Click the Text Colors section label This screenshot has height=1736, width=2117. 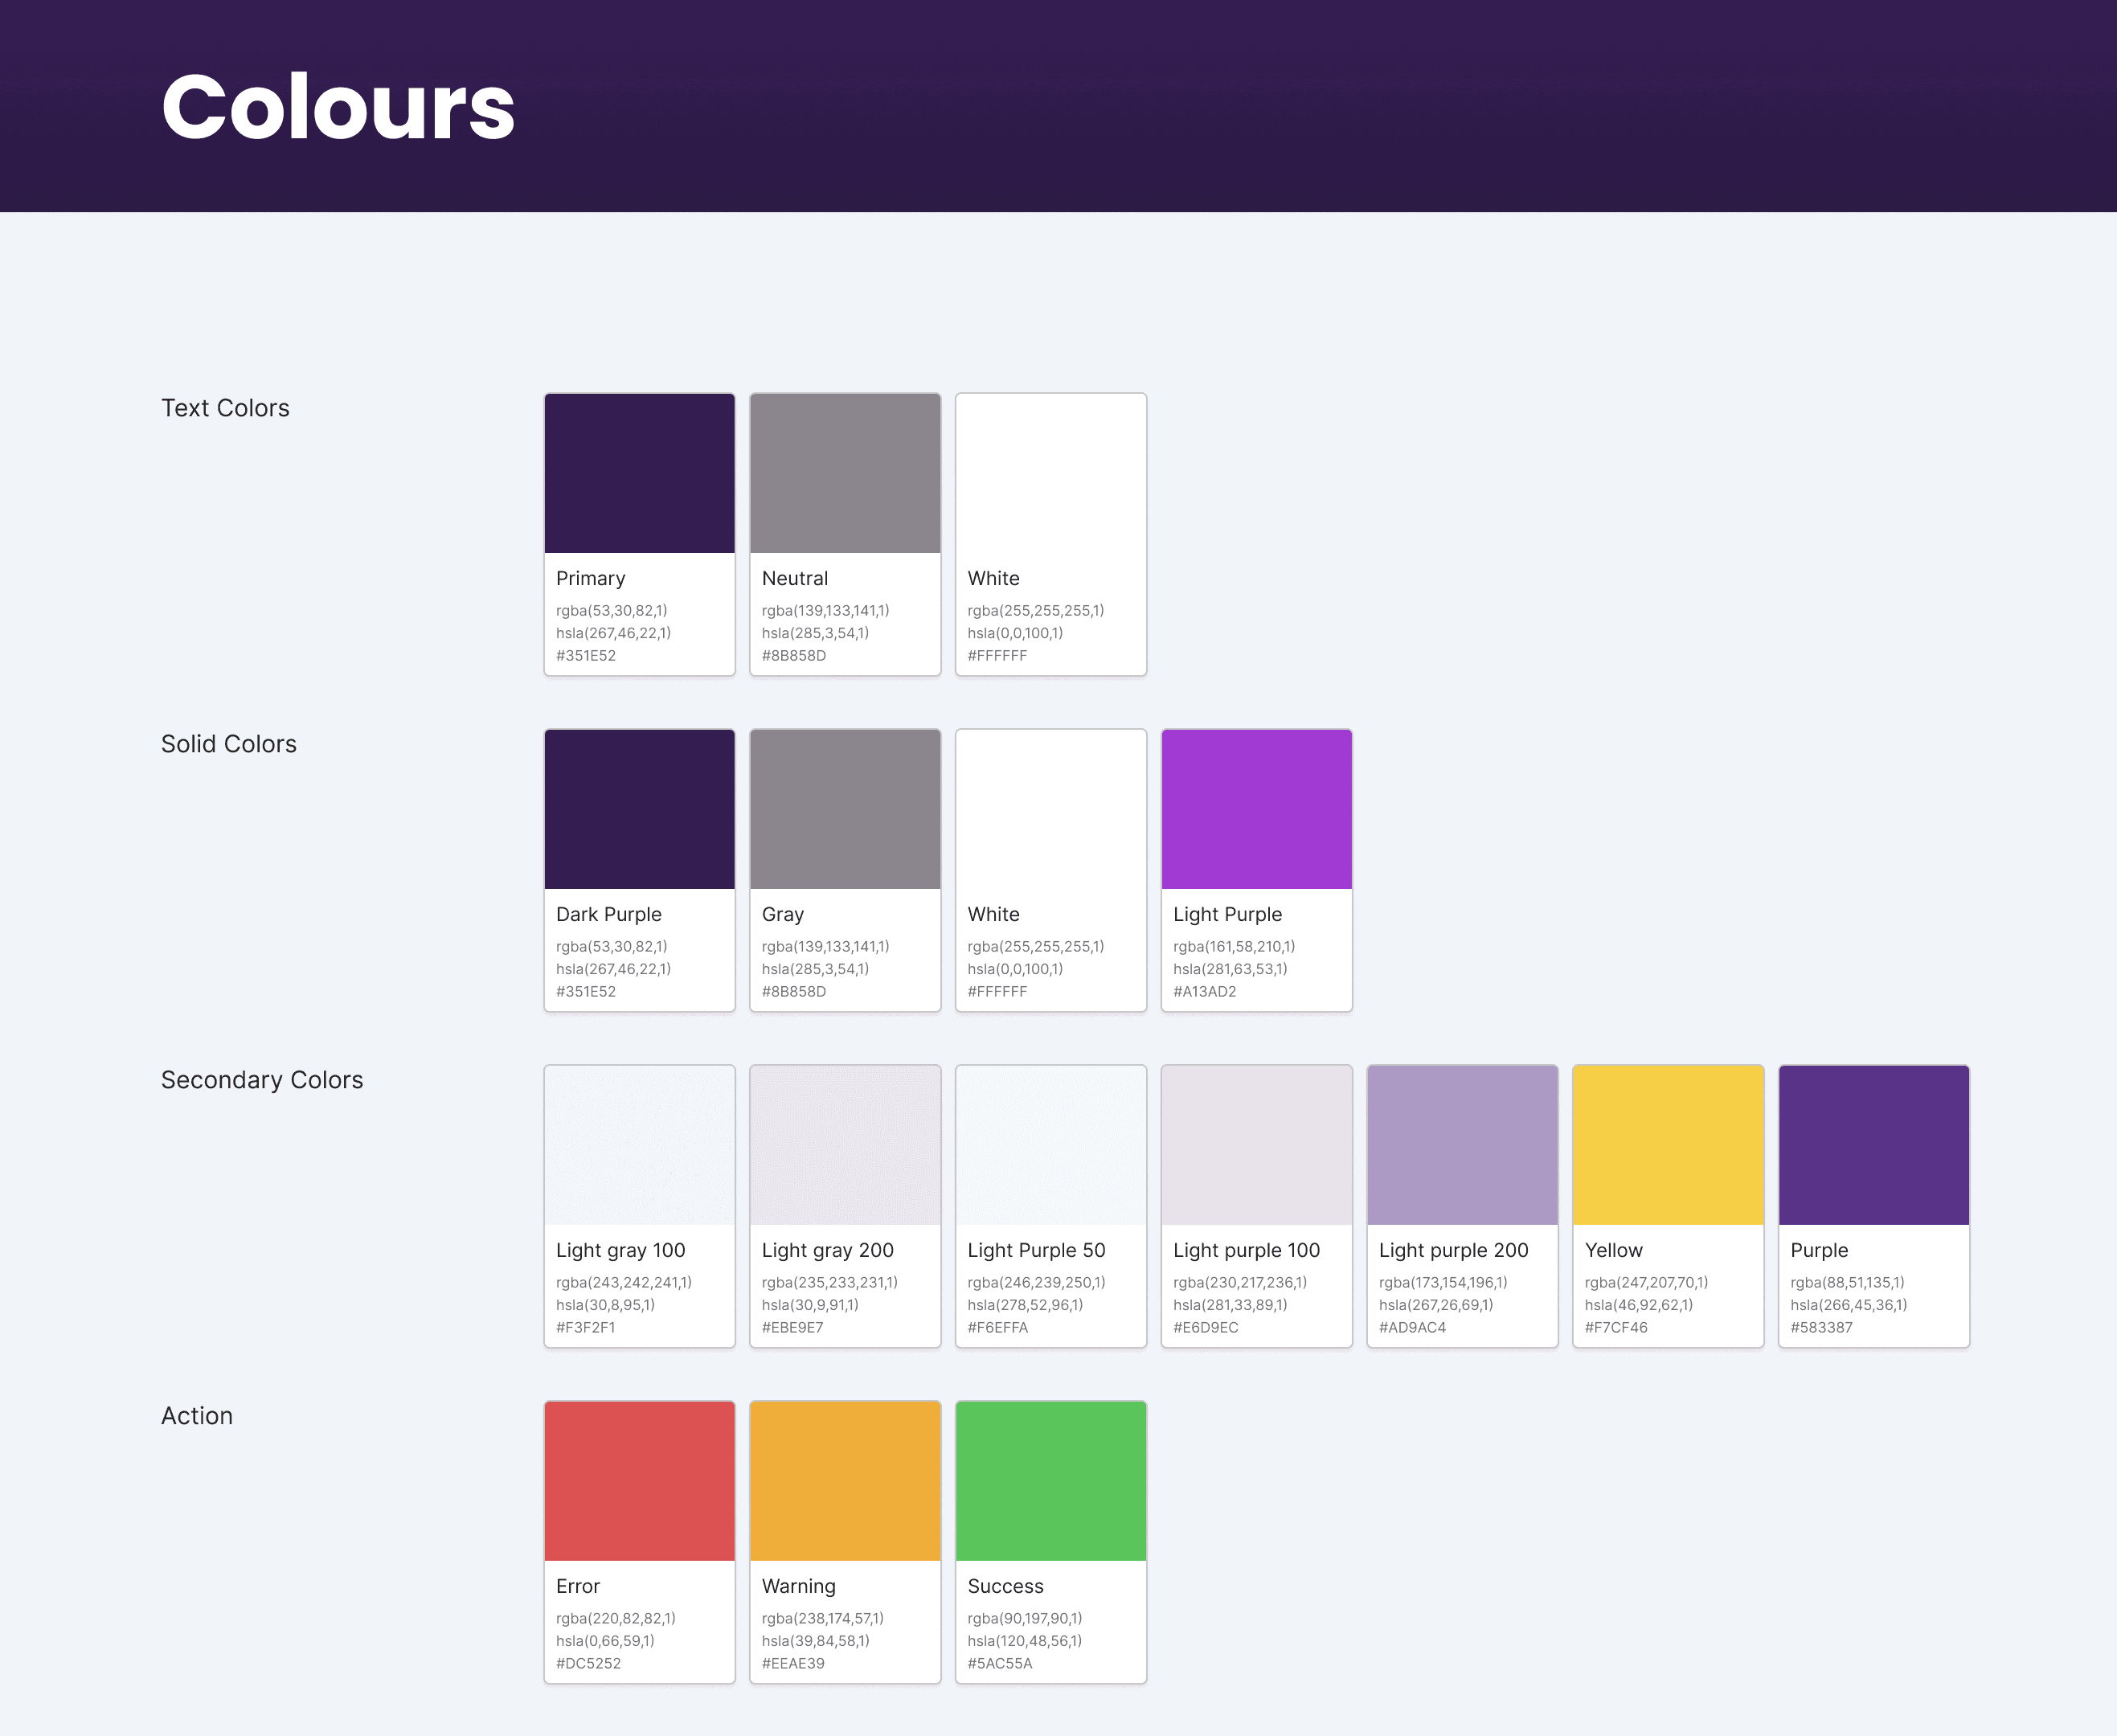[x=225, y=408]
